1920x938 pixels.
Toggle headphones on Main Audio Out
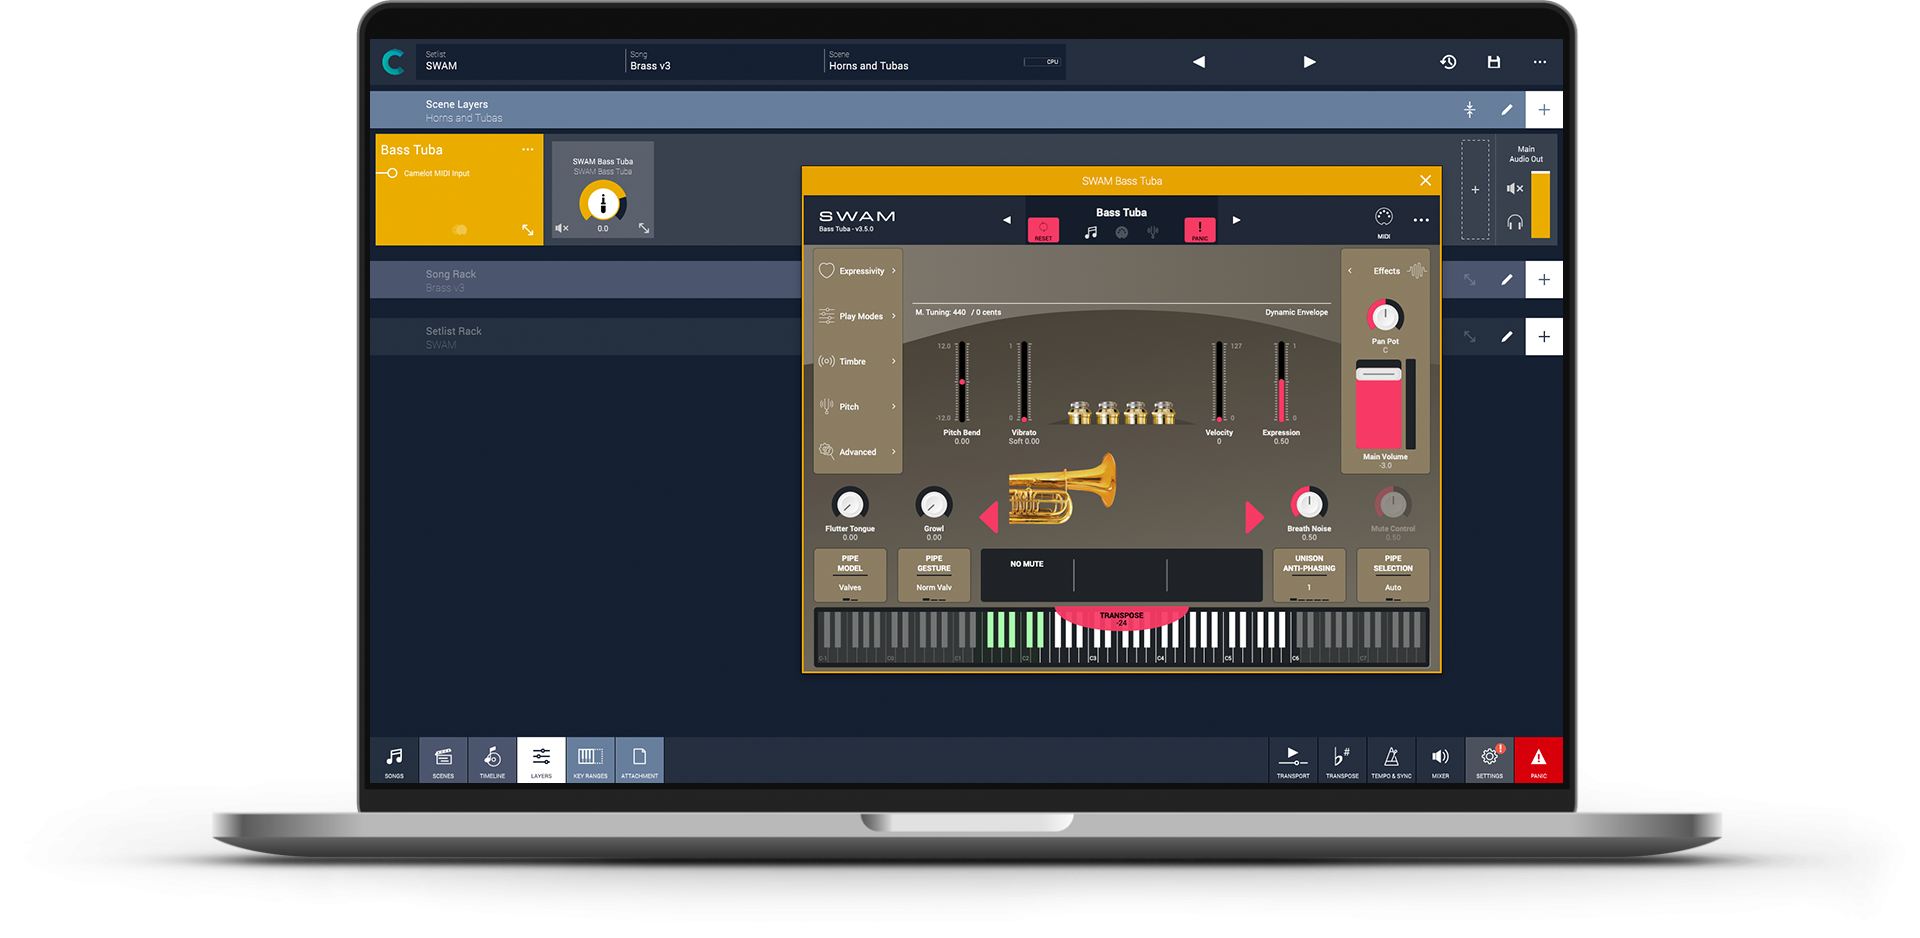tap(1515, 222)
